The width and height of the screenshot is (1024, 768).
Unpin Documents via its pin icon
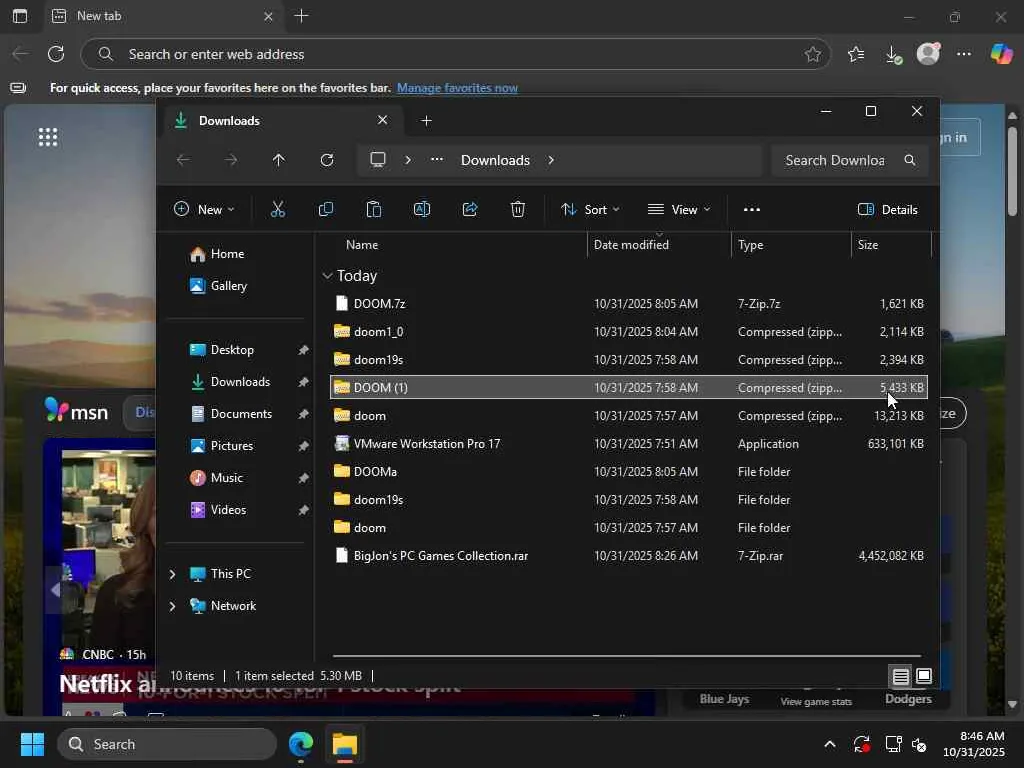tap(303, 414)
